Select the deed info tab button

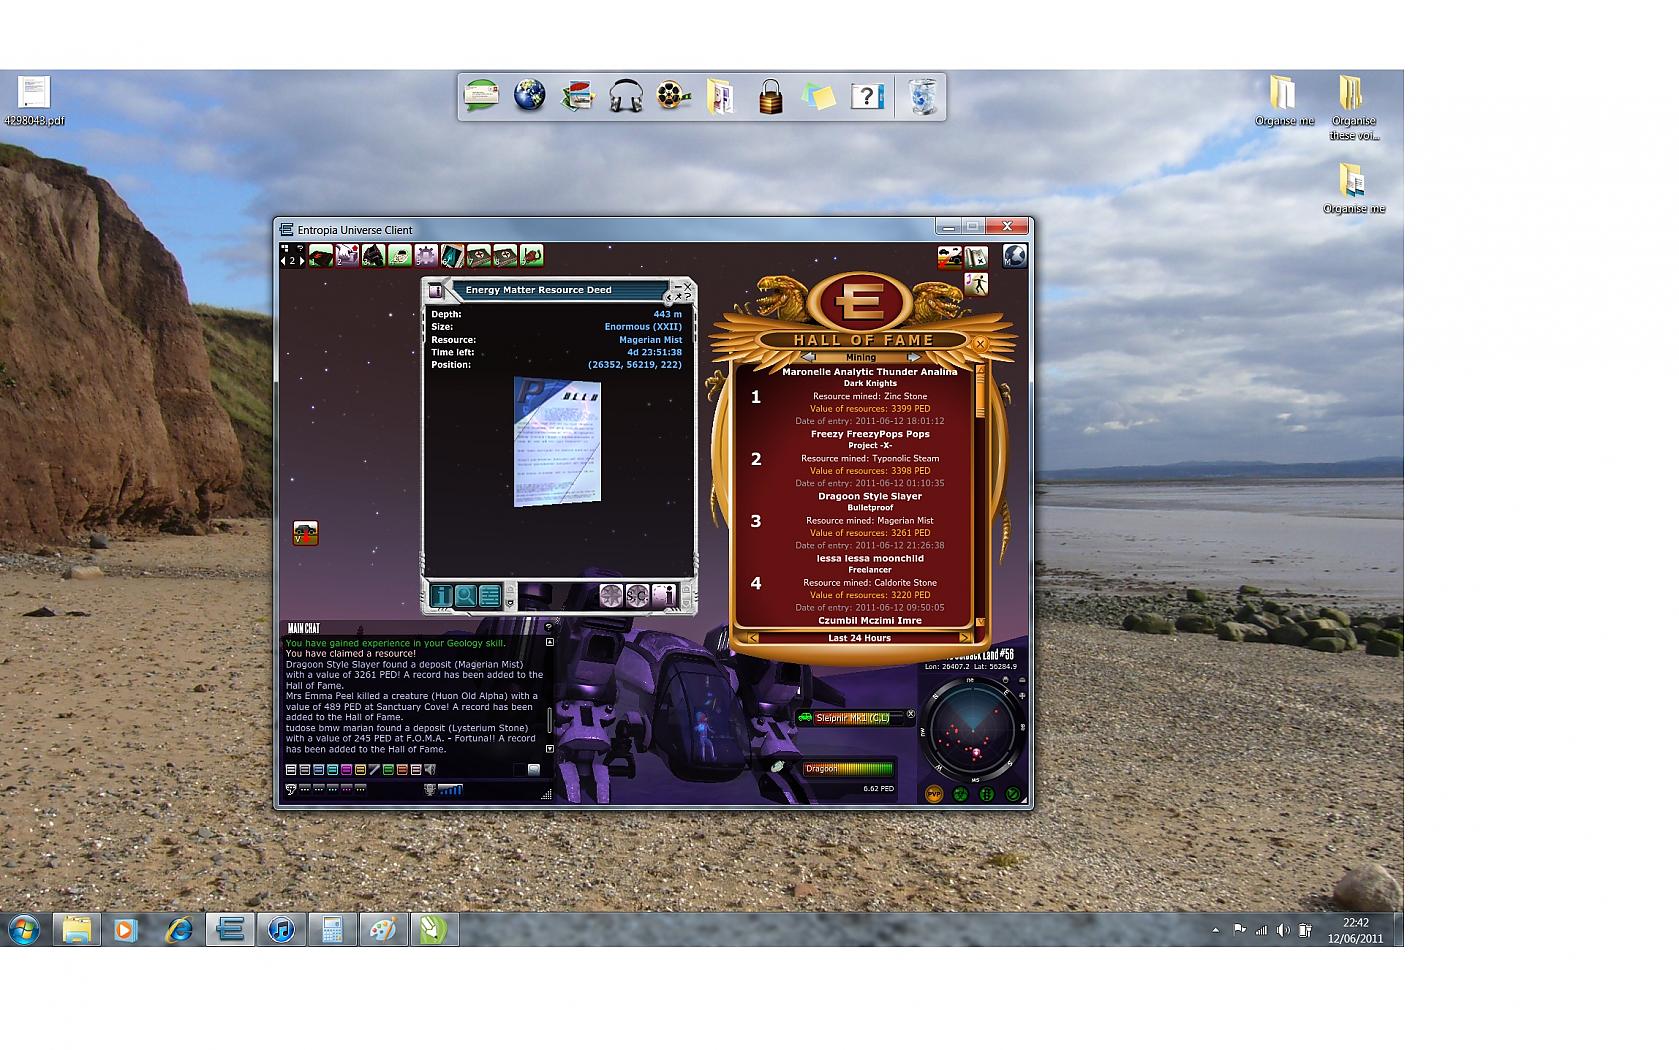tap(442, 596)
